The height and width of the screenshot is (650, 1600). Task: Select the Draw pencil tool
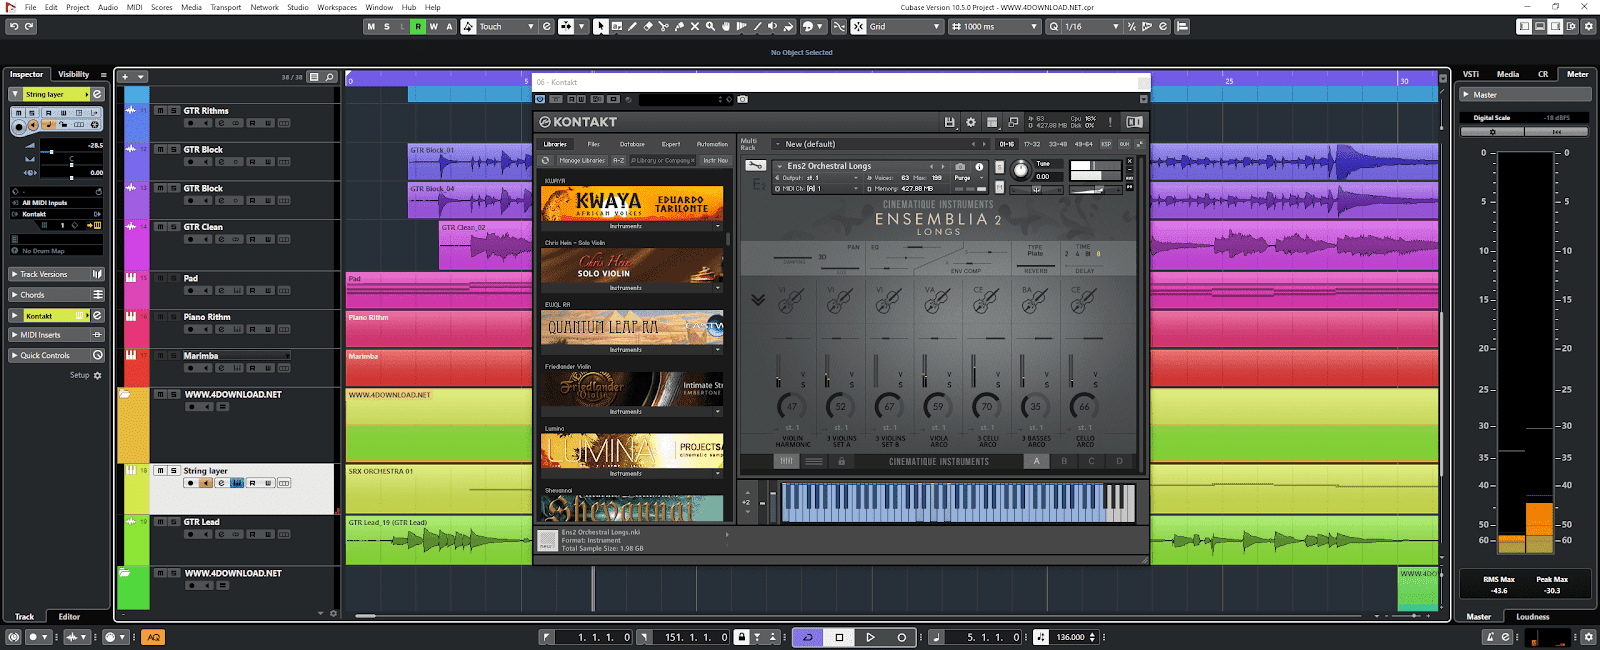(632, 26)
